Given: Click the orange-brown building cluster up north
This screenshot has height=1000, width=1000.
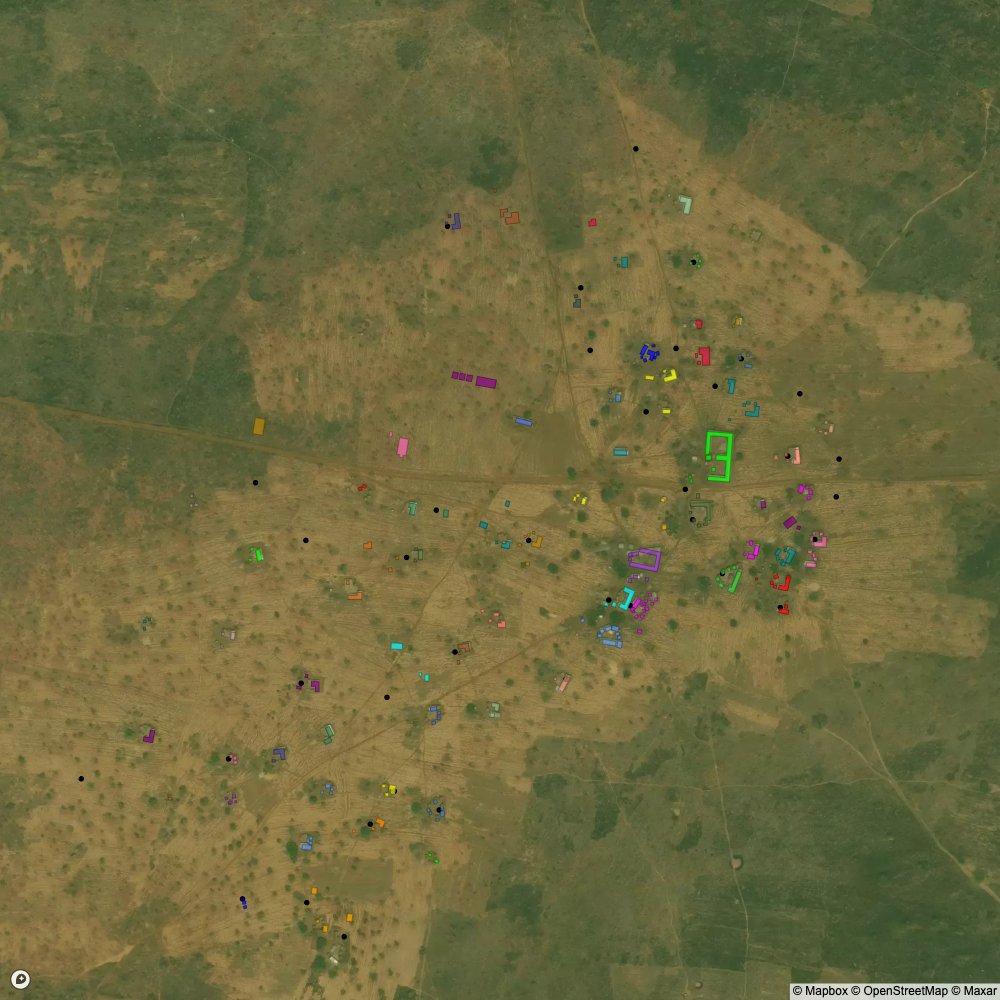Looking at the screenshot, I should click(511, 216).
